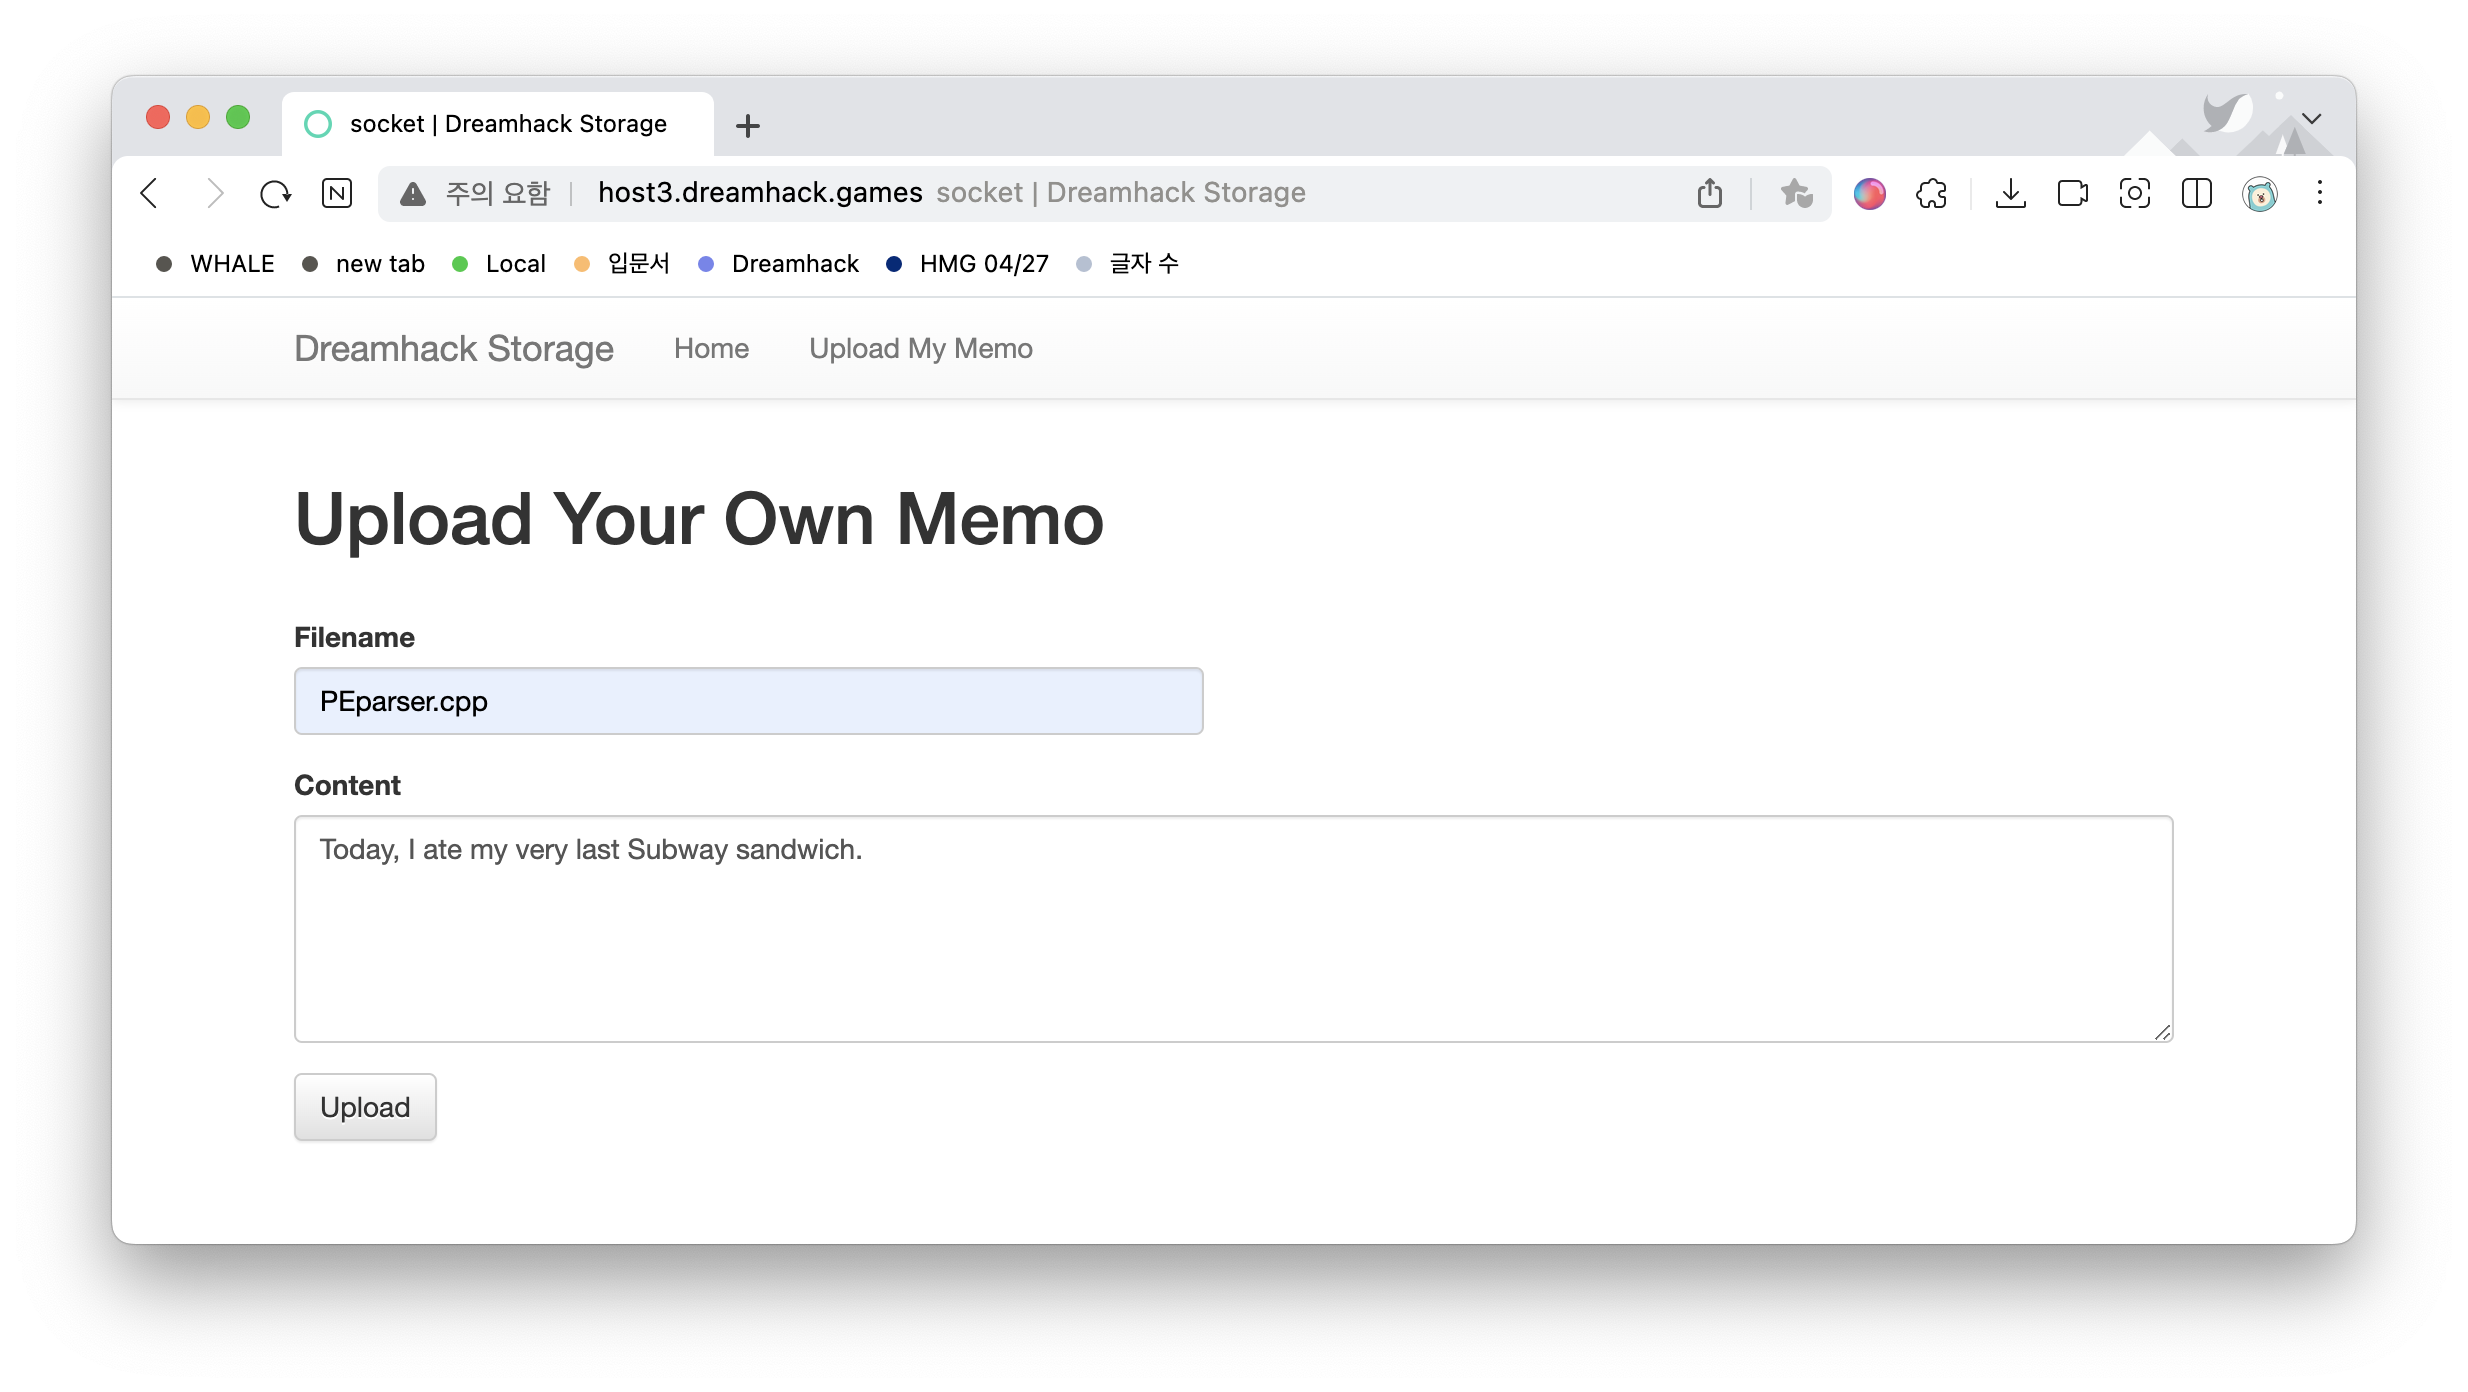
Task: Open the Dreamhack bookmark
Action: pyautogui.click(x=794, y=264)
